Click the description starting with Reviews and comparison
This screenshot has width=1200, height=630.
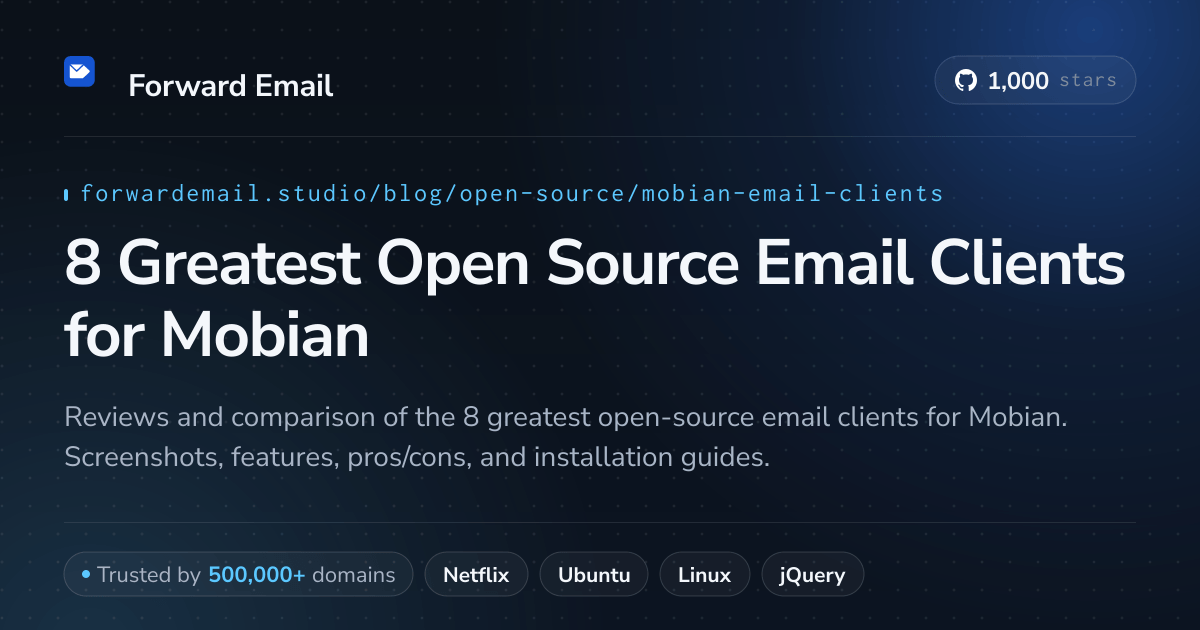[x=566, y=437]
